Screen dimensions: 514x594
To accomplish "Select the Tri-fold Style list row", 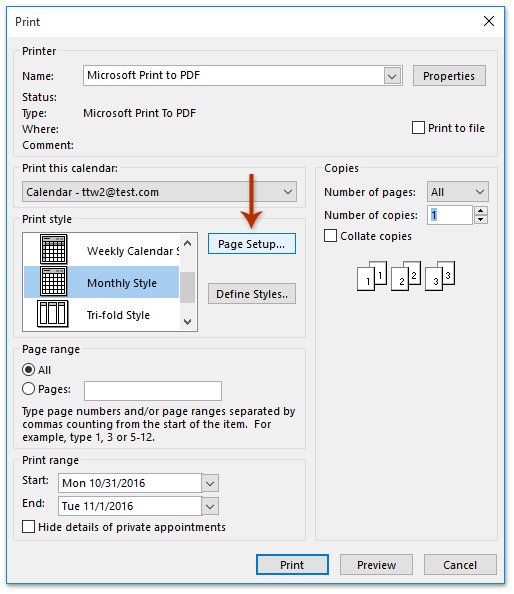I will click(x=102, y=314).
